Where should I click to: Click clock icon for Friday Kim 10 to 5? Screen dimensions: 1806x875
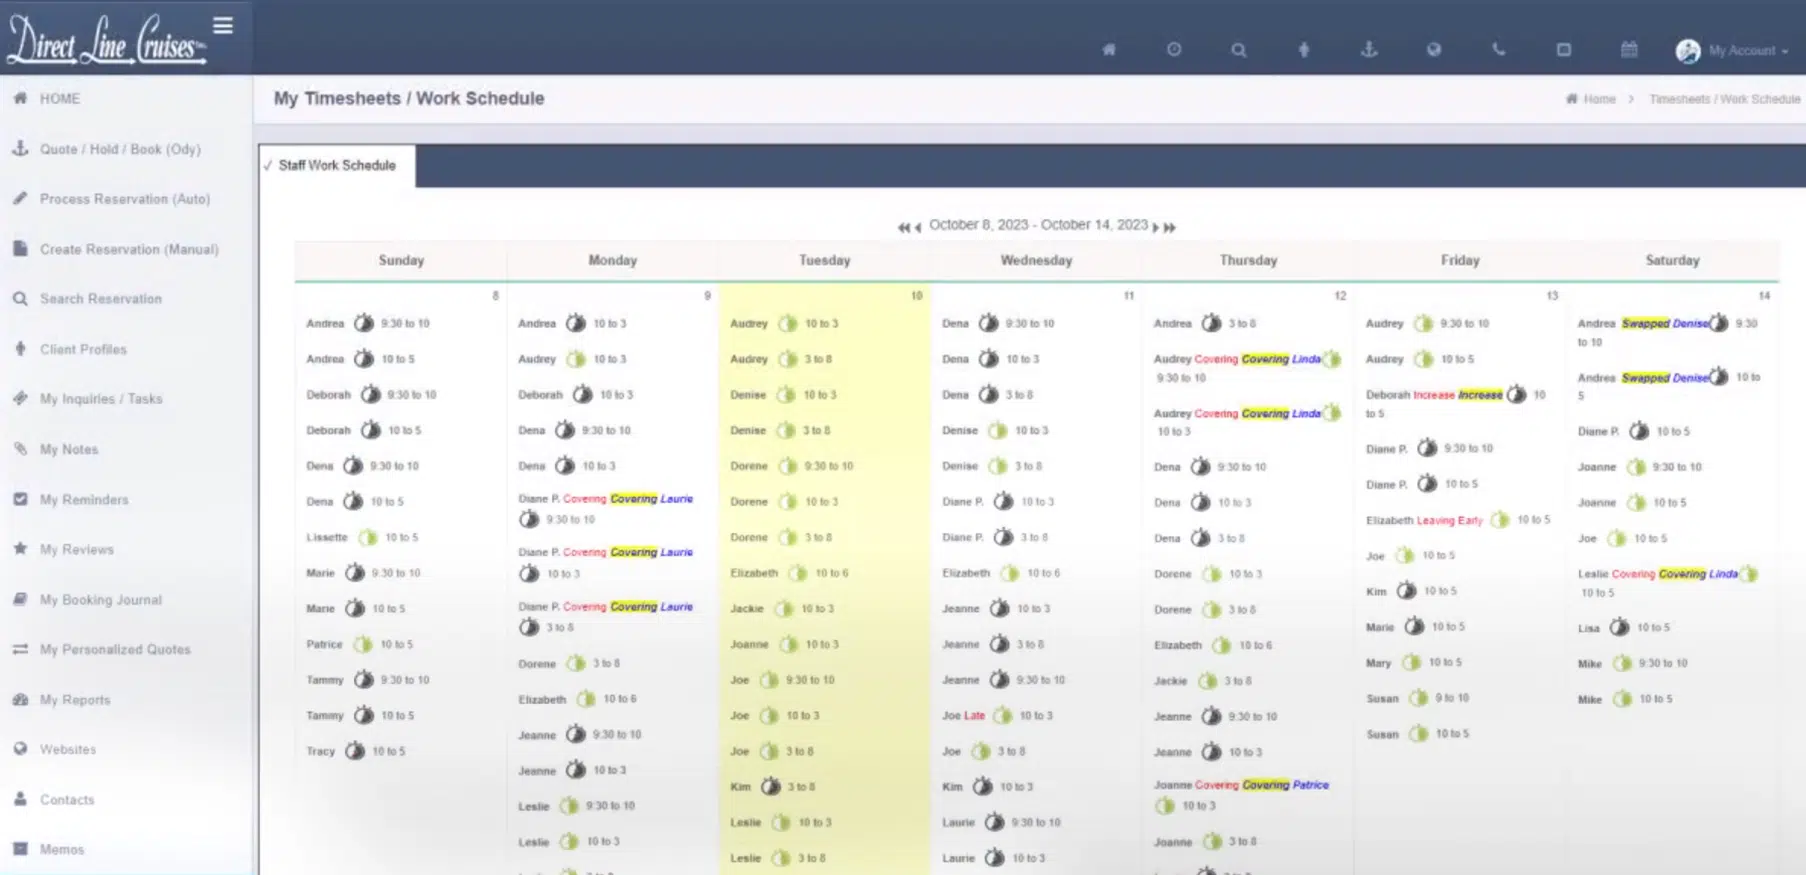pos(1406,591)
